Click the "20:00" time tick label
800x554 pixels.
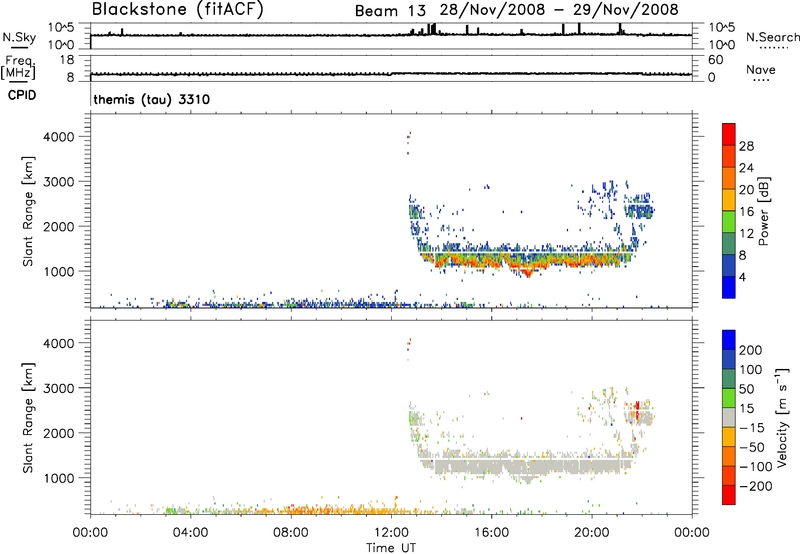pos(592,533)
